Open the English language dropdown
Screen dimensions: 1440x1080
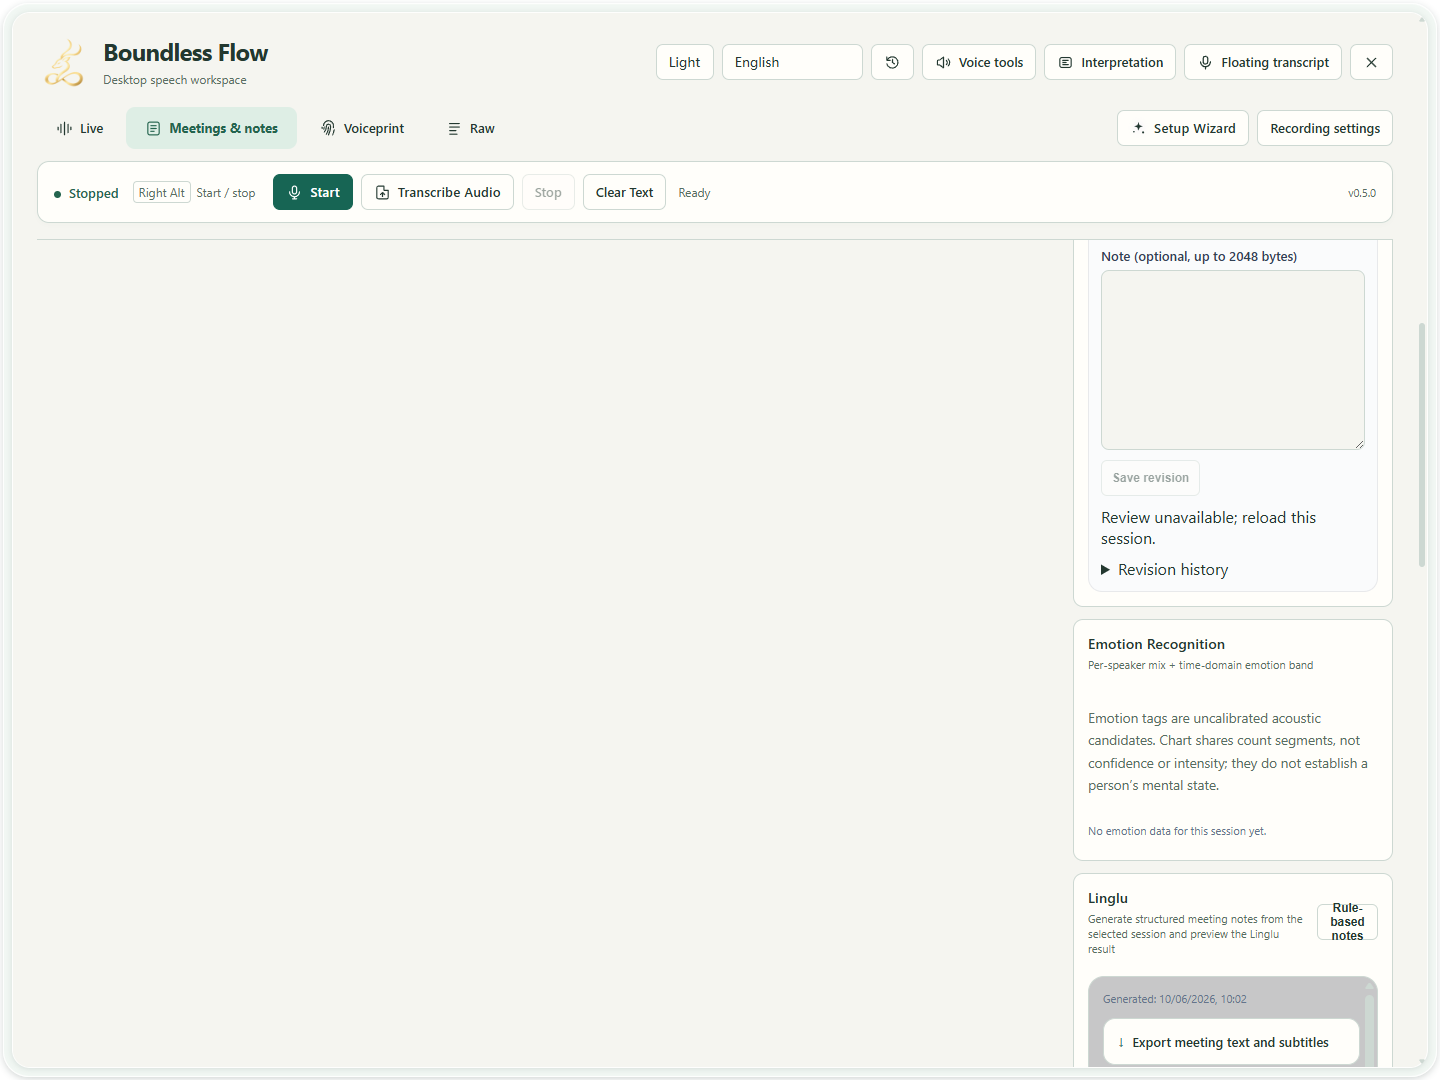pyautogui.click(x=792, y=62)
